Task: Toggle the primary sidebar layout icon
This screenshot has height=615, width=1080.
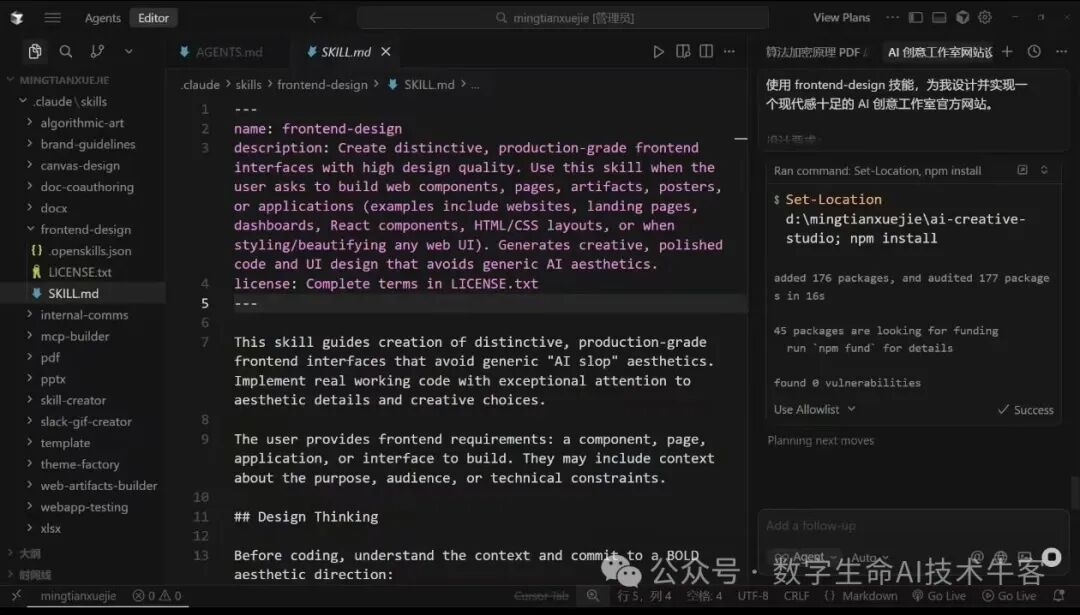Action: coord(915,17)
